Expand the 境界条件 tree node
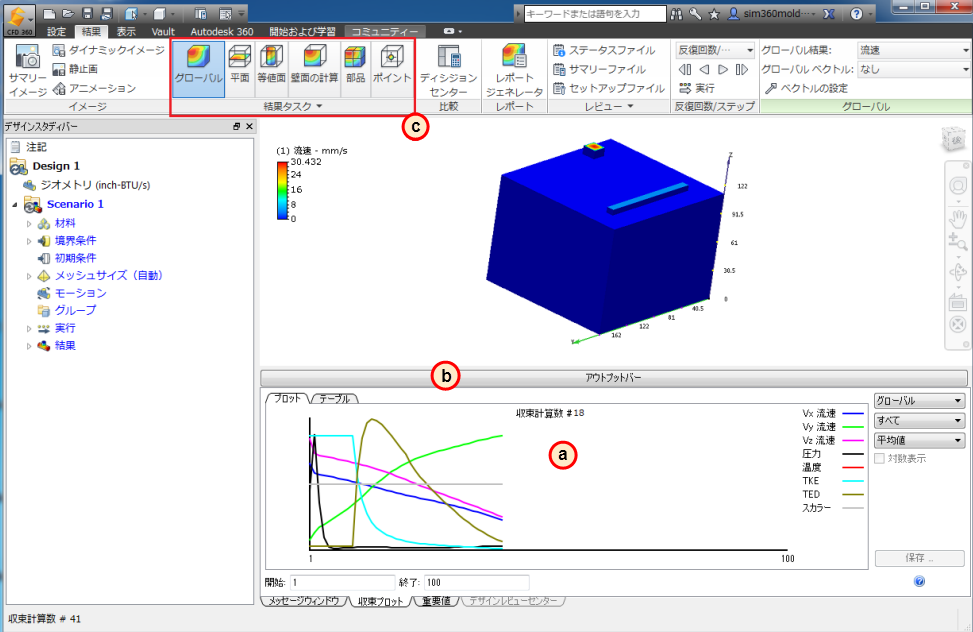The image size is (973, 632). tap(29, 241)
